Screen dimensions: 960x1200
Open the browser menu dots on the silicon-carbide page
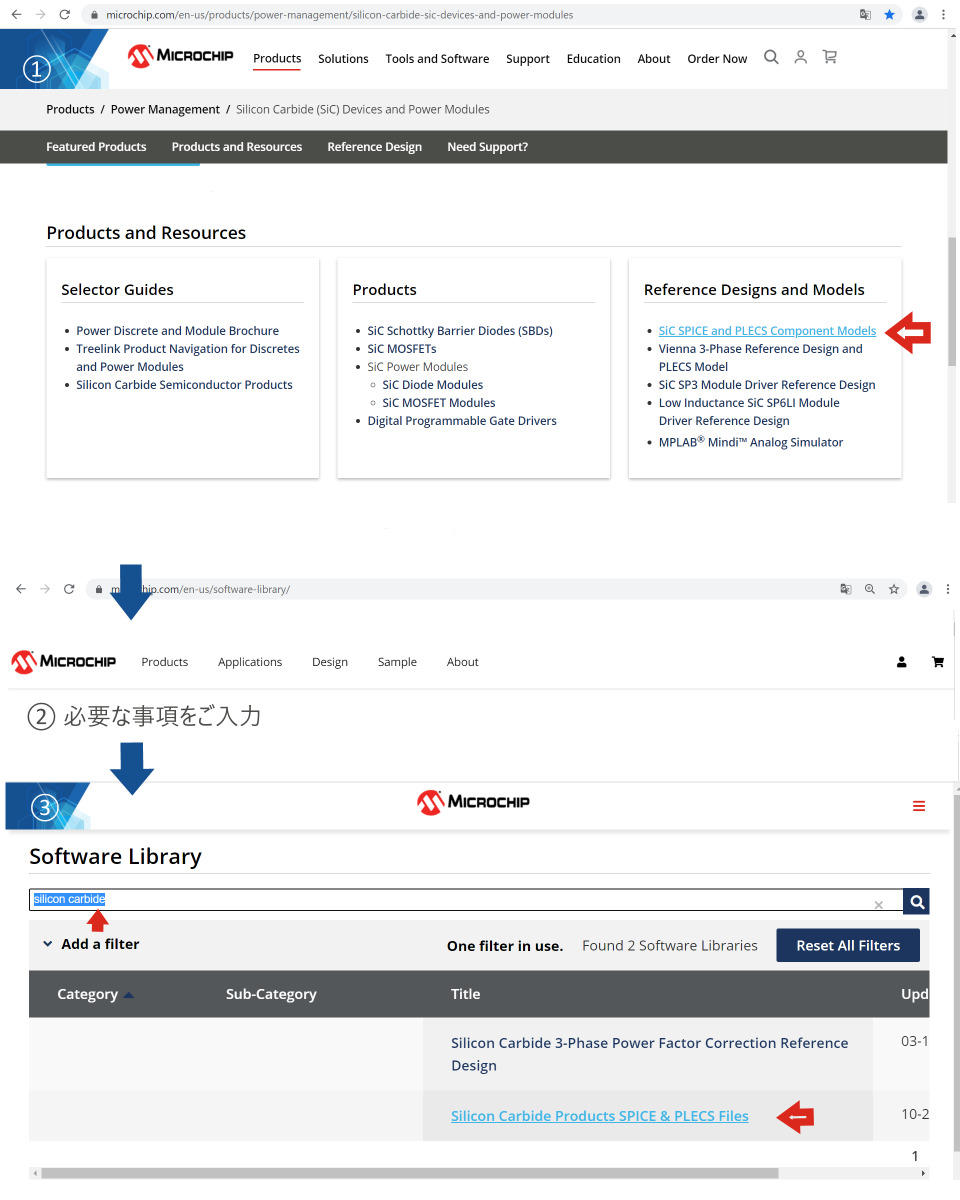[944, 15]
